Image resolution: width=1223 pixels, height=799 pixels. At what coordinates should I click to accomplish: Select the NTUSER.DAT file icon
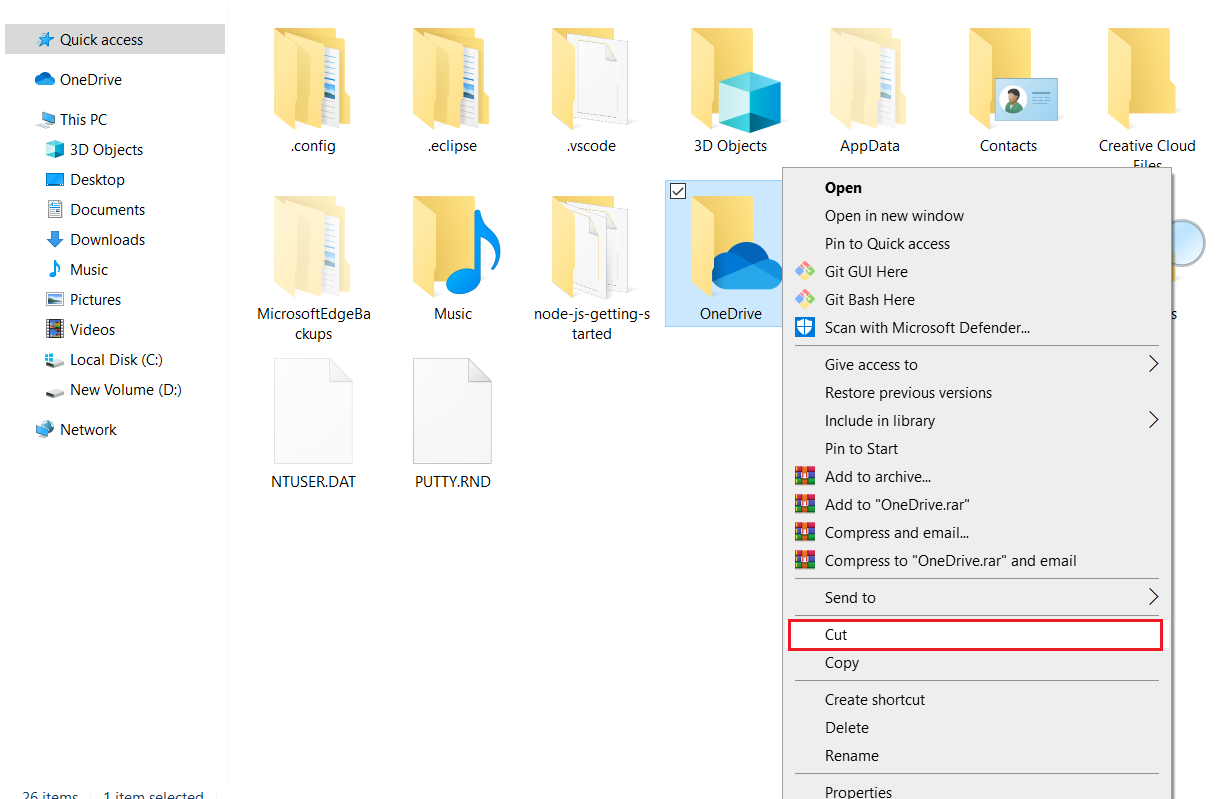tap(313, 411)
